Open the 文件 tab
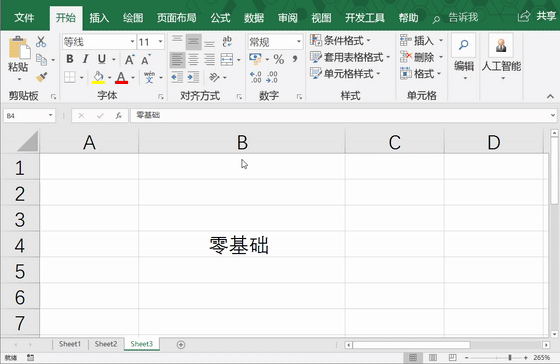Viewport: 560px width, 364px height. pyautogui.click(x=24, y=18)
